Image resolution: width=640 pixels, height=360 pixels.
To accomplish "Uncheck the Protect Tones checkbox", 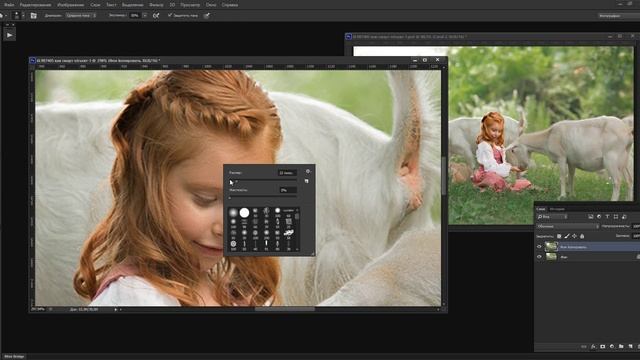I will pyautogui.click(x=170, y=15).
